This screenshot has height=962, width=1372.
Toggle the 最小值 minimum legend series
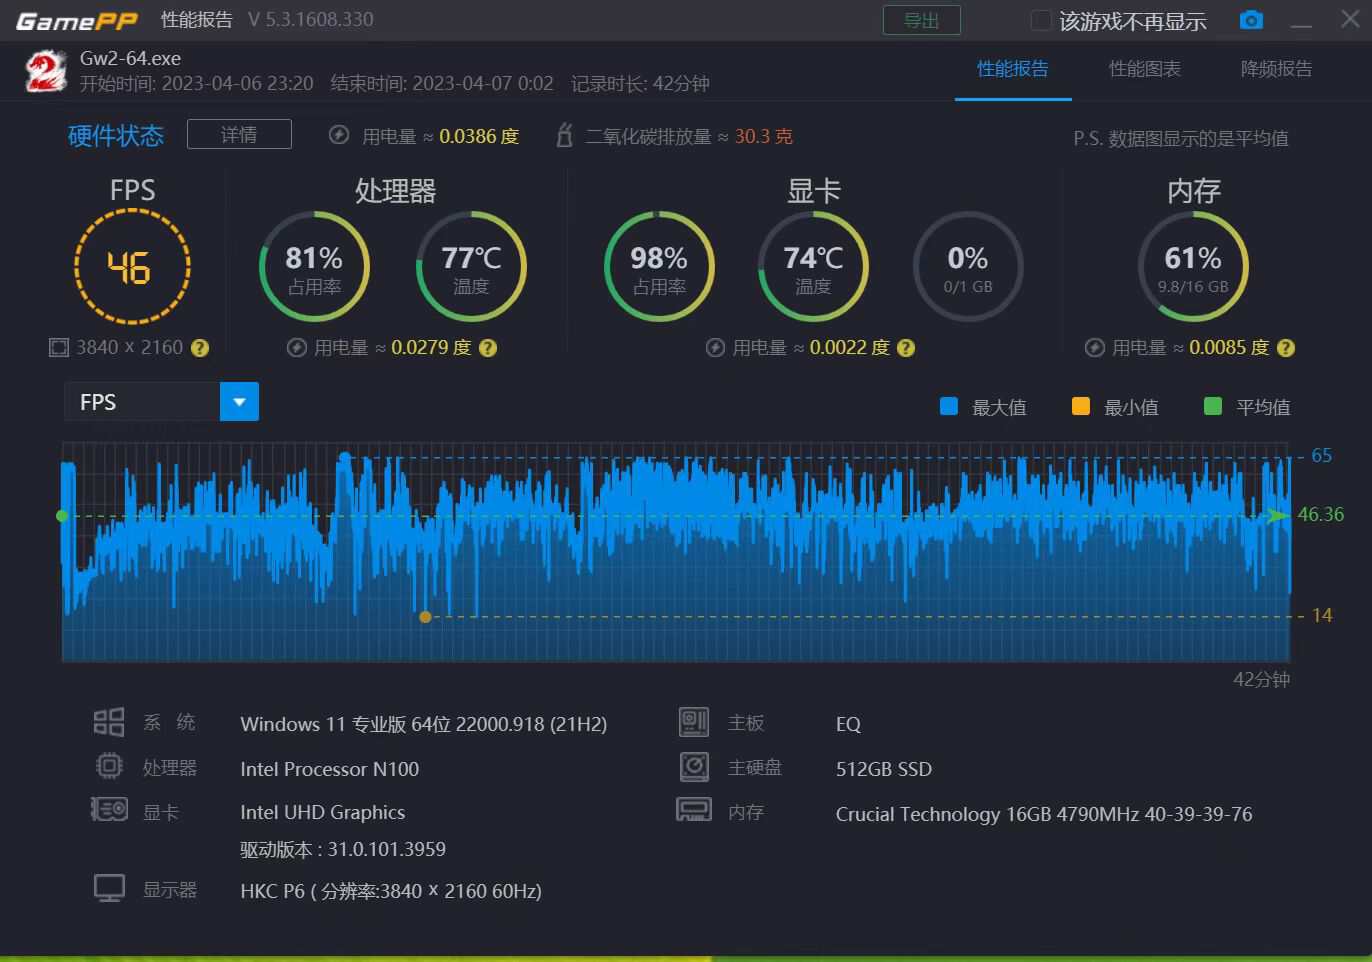coord(1081,406)
